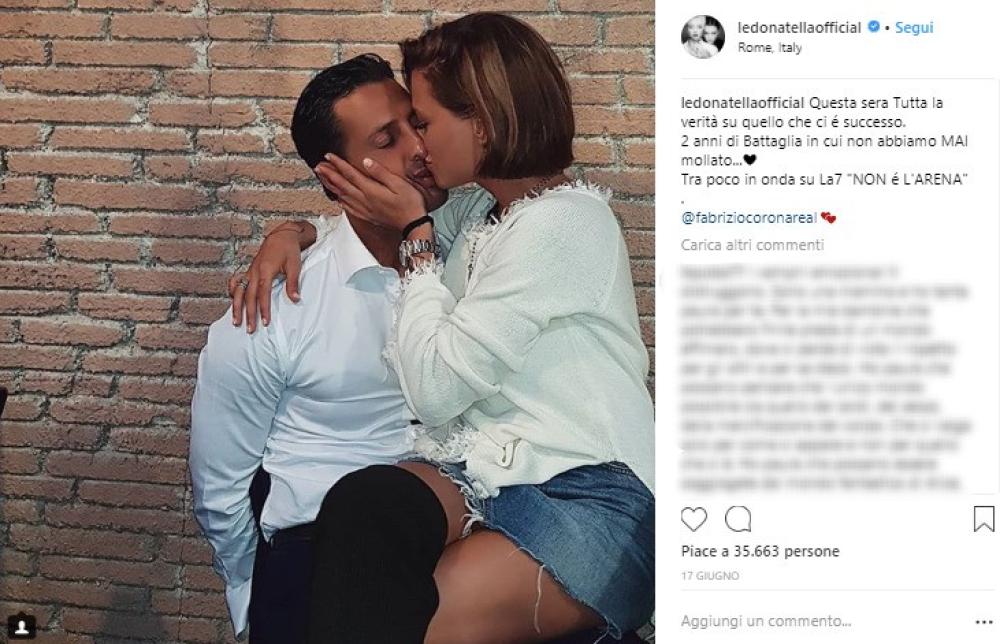Open the three-dot more options menu
The image size is (1000, 644).
point(984,622)
